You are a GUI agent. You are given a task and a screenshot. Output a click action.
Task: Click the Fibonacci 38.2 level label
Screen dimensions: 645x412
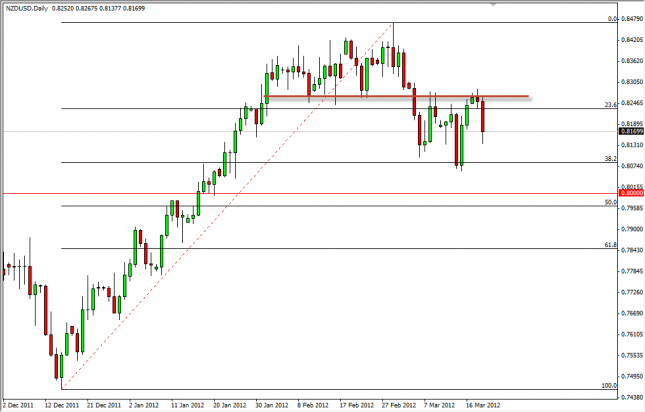point(611,159)
